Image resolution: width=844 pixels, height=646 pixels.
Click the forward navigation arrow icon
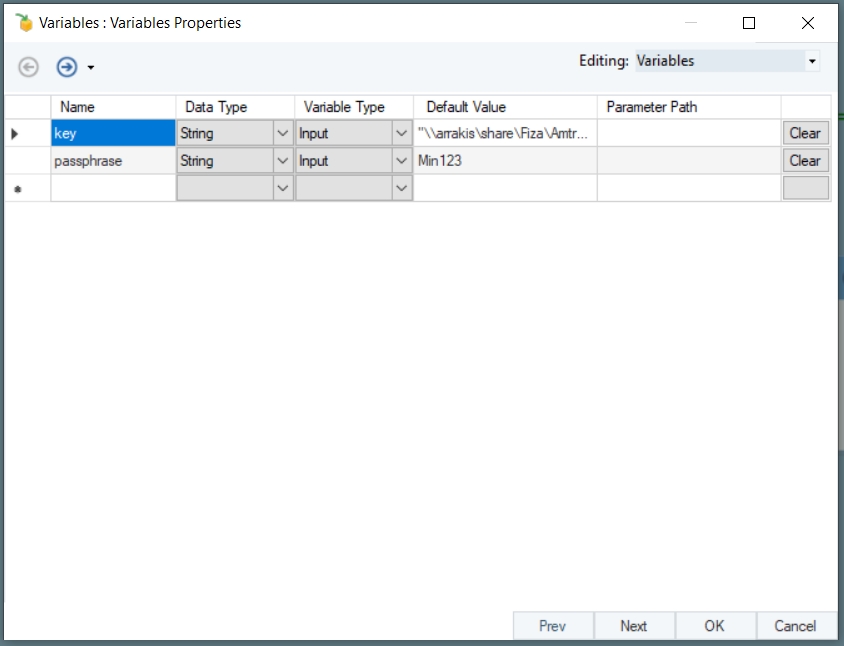67,67
